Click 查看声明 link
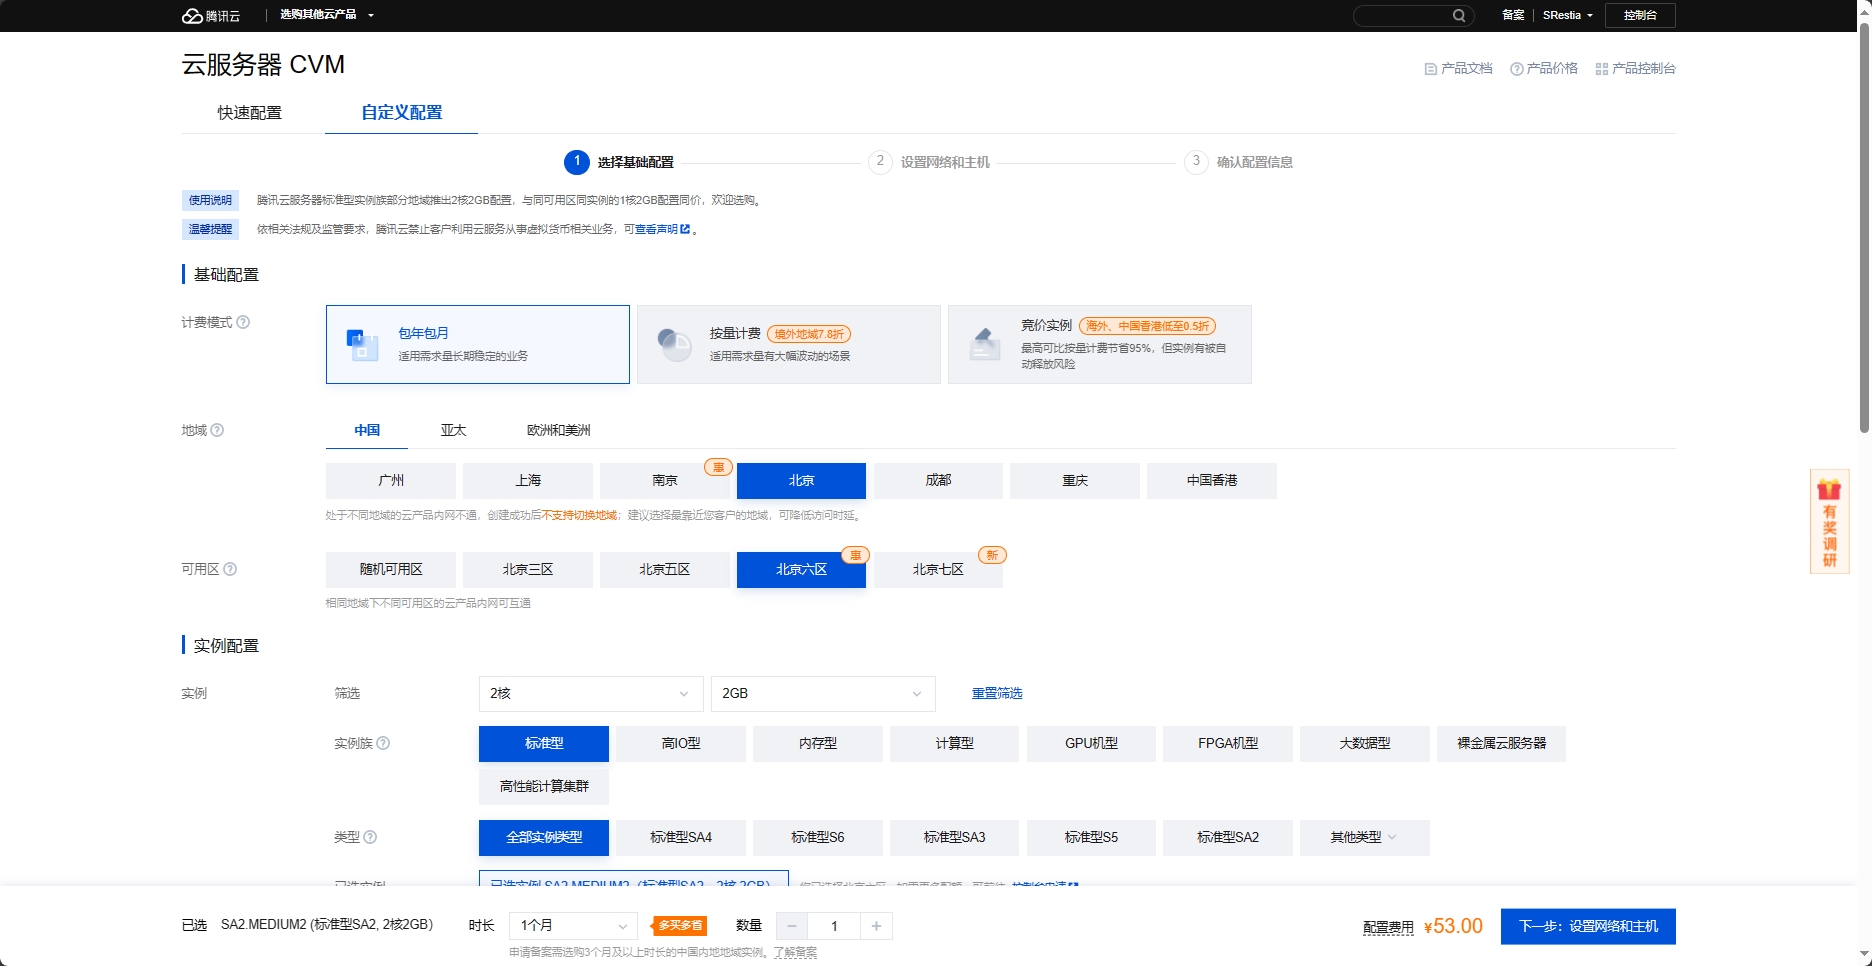This screenshot has height=966, width=1872. point(656,229)
